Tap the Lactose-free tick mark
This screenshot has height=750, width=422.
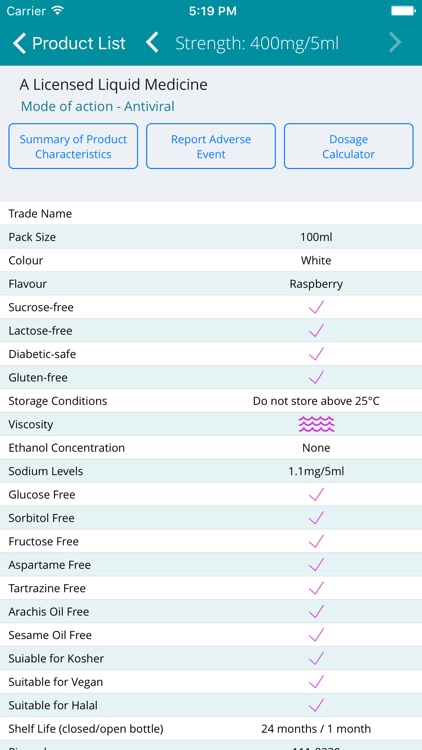[x=316, y=331]
